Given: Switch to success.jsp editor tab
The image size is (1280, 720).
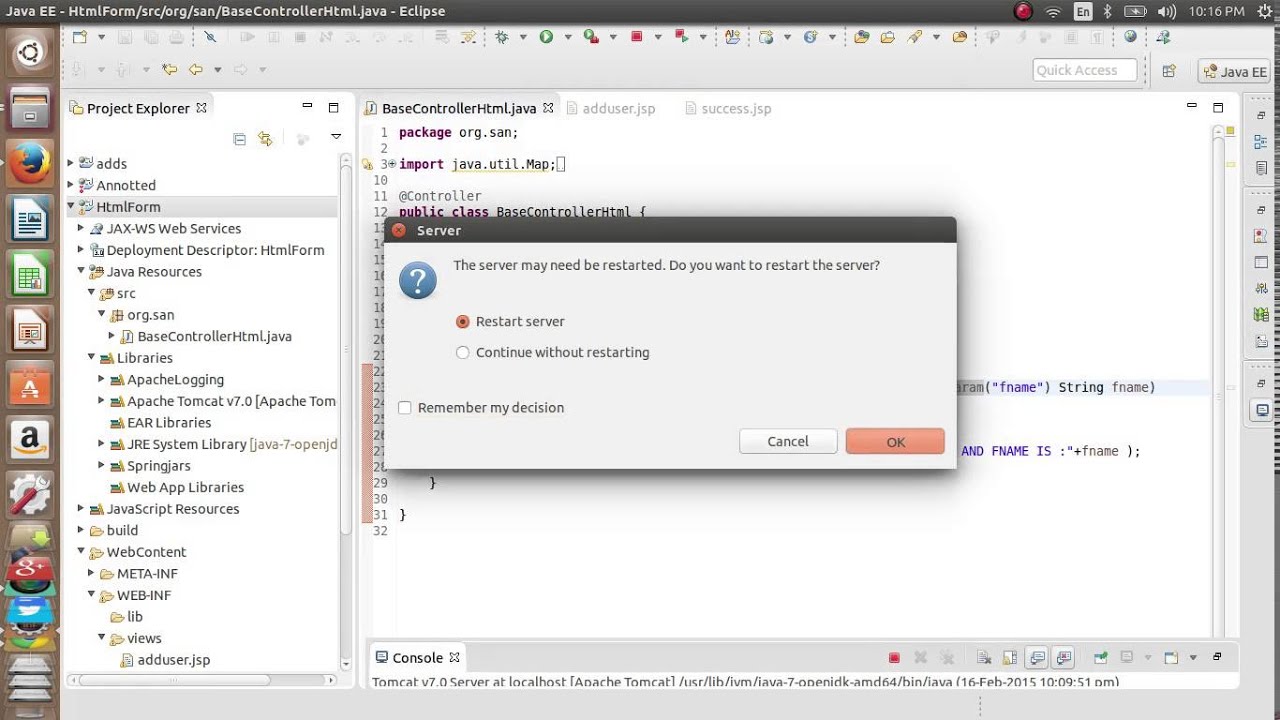Looking at the screenshot, I should 728,108.
